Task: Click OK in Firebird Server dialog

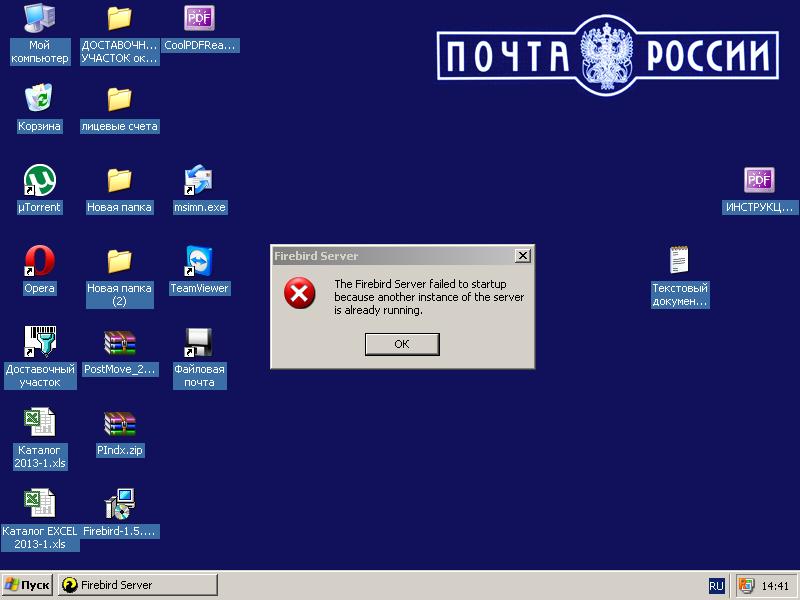Action: click(x=402, y=344)
